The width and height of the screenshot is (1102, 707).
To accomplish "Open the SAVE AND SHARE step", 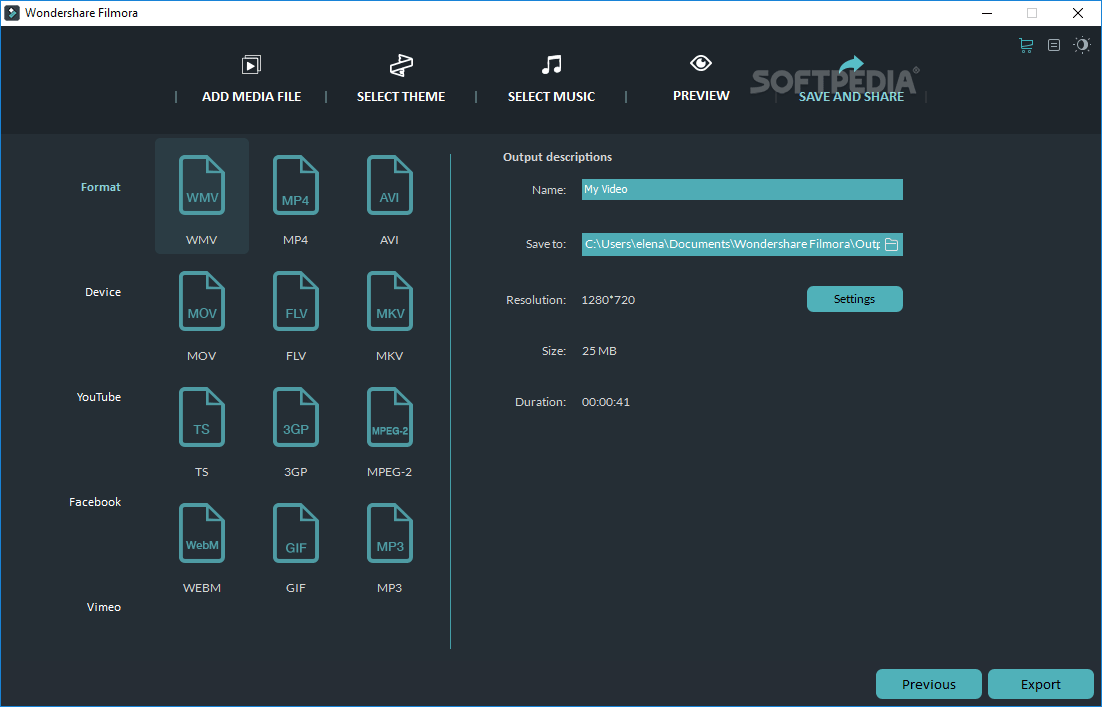I will point(851,96).
